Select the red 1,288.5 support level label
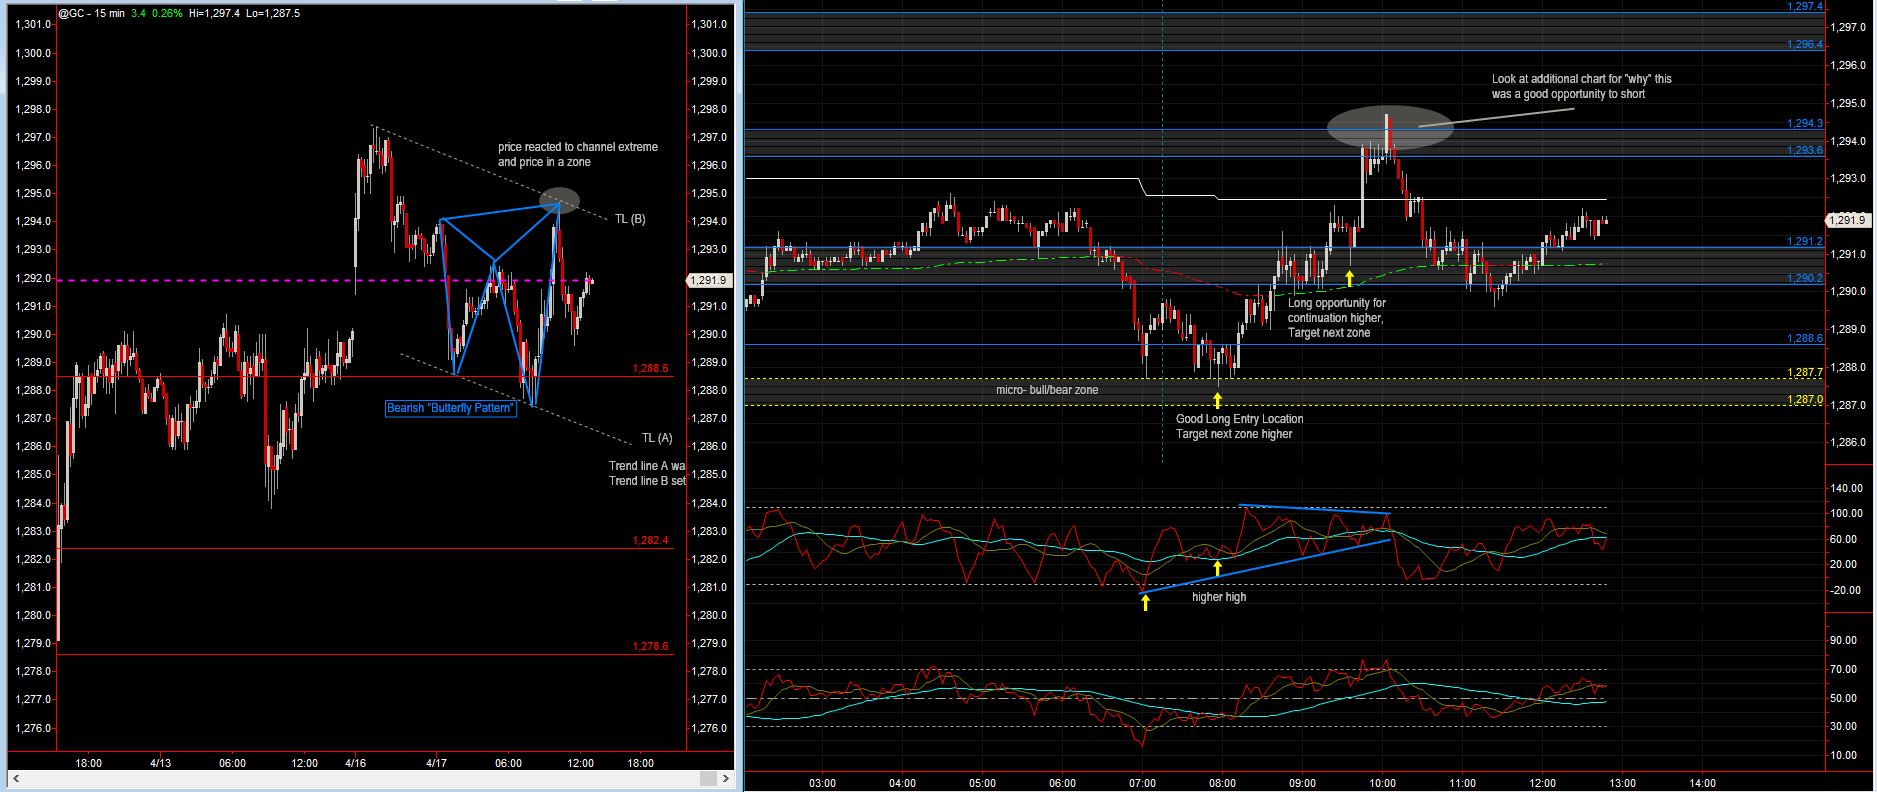Screen dimensions: 1877x792 tap(650, 369)
